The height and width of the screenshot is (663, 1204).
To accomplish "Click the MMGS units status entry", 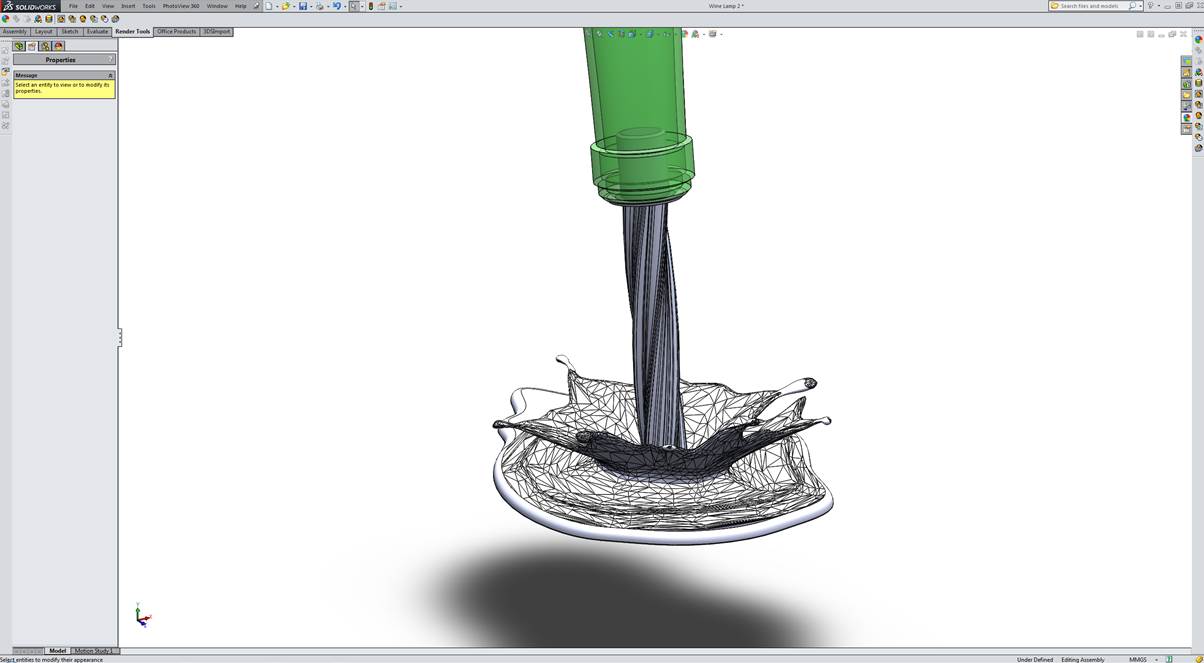I will pos(1138,659).
